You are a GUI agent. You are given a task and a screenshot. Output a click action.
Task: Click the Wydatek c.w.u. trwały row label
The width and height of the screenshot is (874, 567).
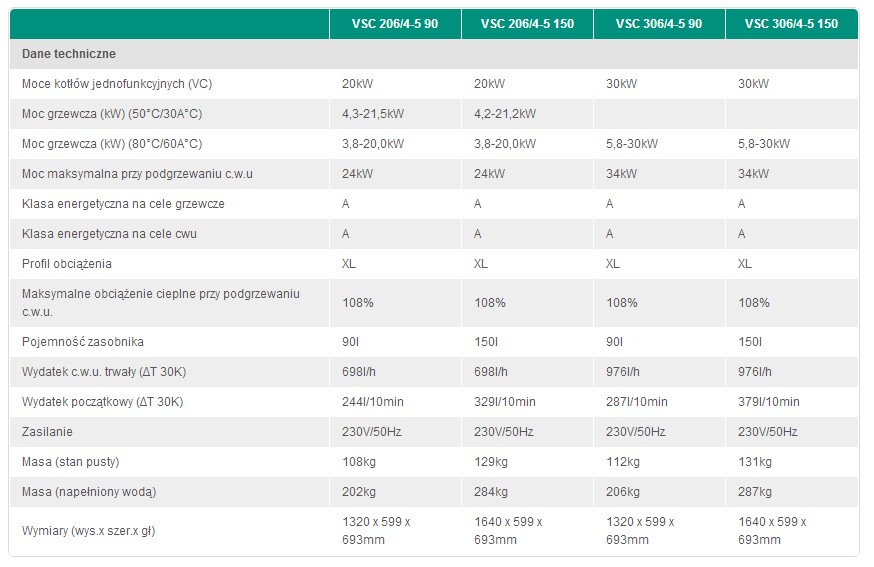pyautogui.click(x=104, y=372)
